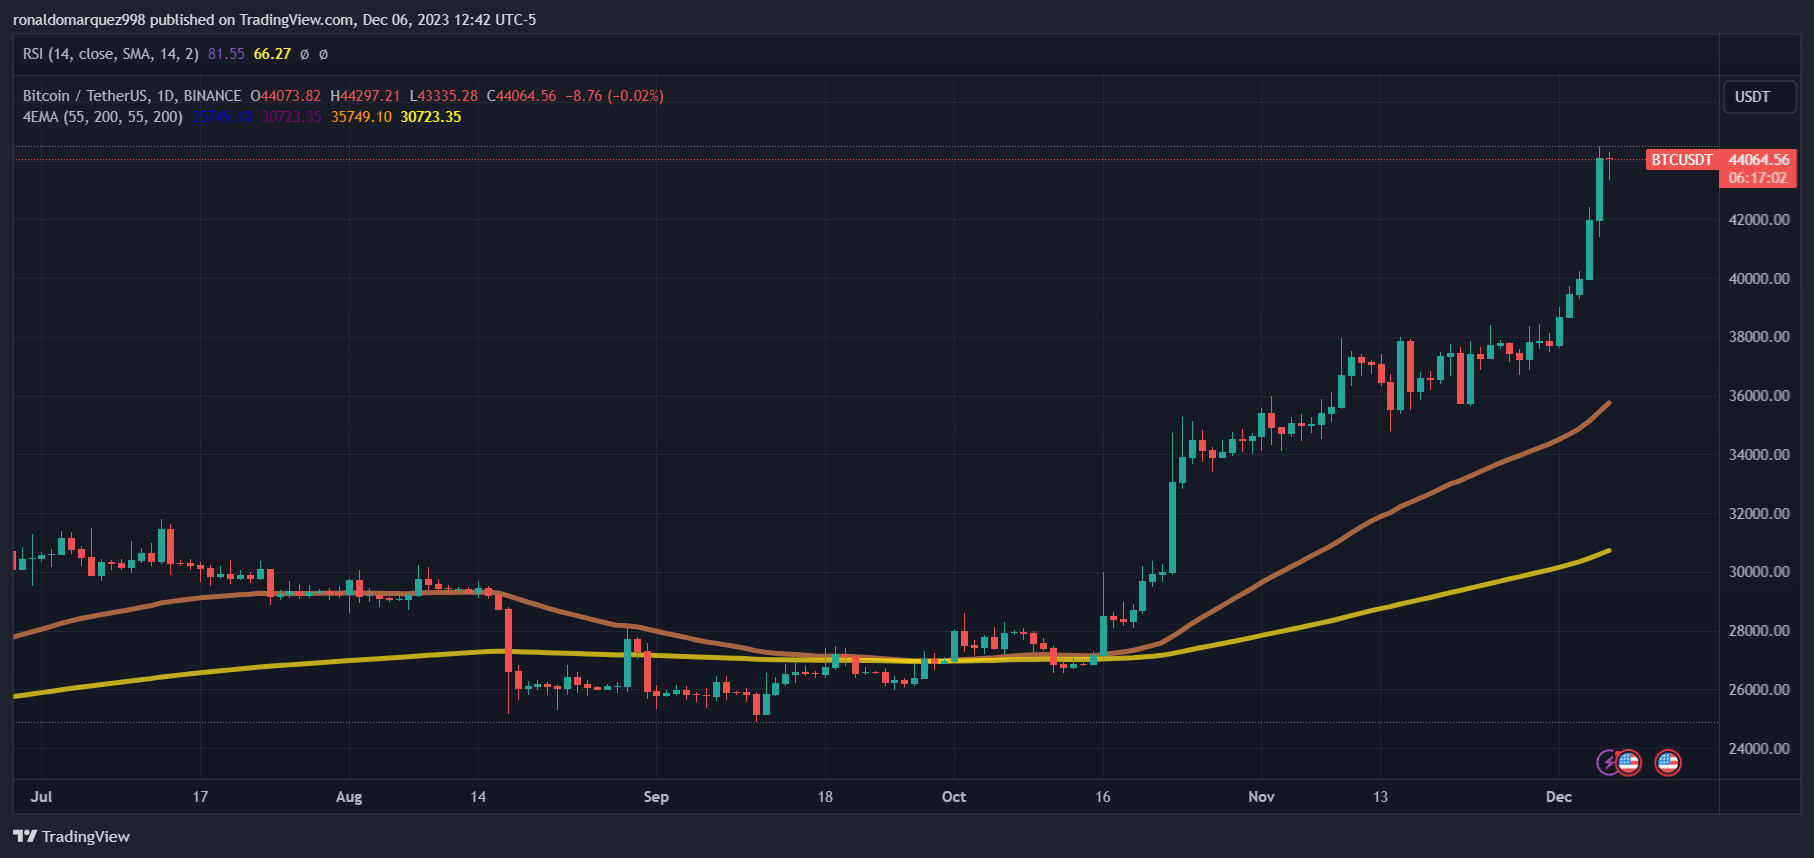Image resolution: width=1814 pixels, height=858 pixels.
Task: Click the Dec label on the time axis
Action: pos(1558,797)
